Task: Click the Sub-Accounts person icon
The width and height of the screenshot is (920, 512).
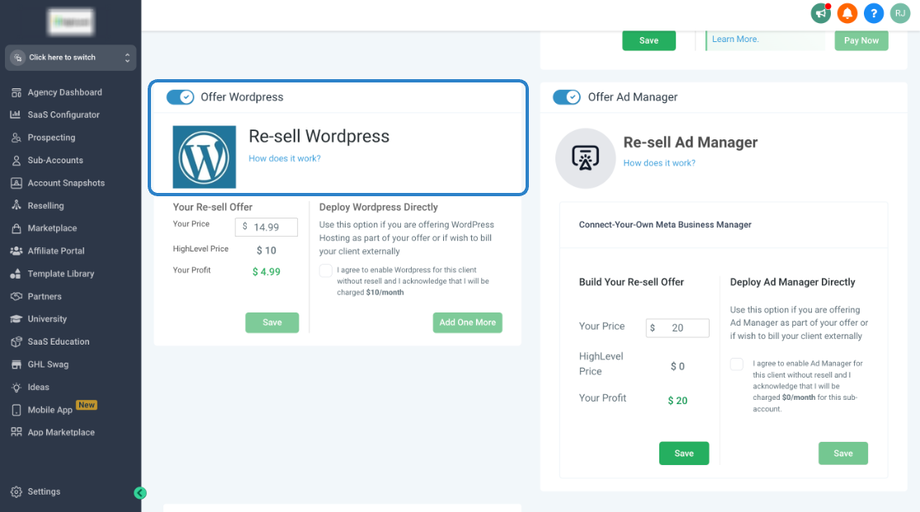Action: pyautogui.click(x=16, y=160)
